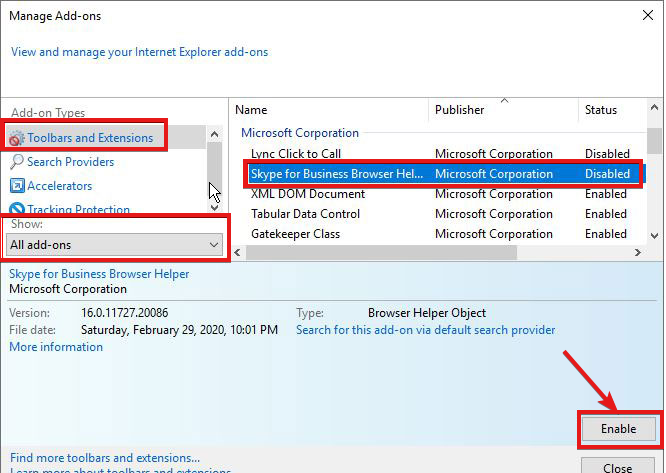Select Accelerators add-on type

pos(59,186)
